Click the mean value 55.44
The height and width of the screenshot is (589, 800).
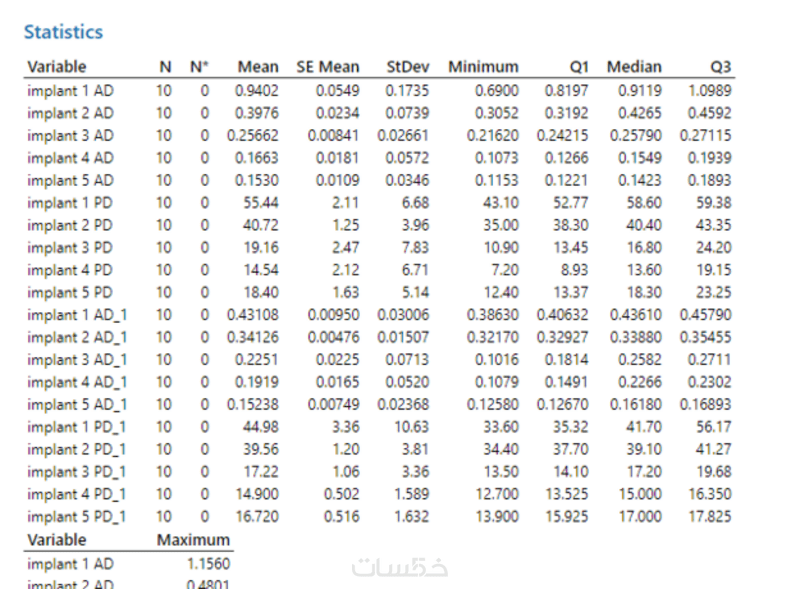tap(261, 203)
